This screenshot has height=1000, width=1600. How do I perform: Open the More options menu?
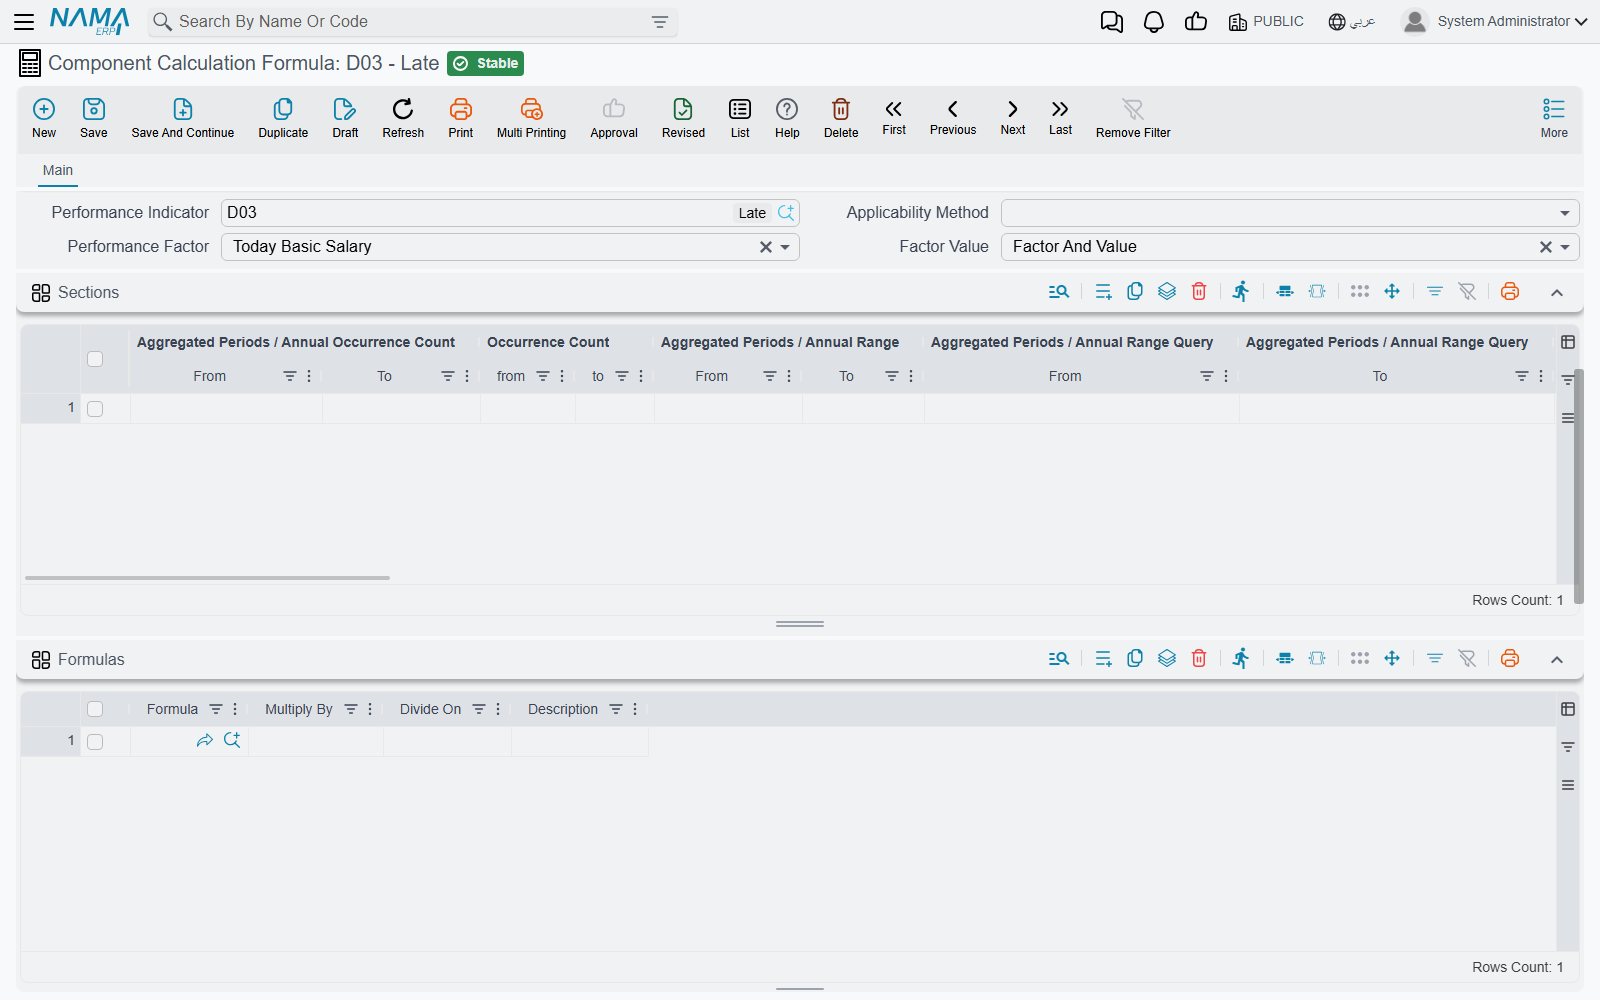(1554, 118)
